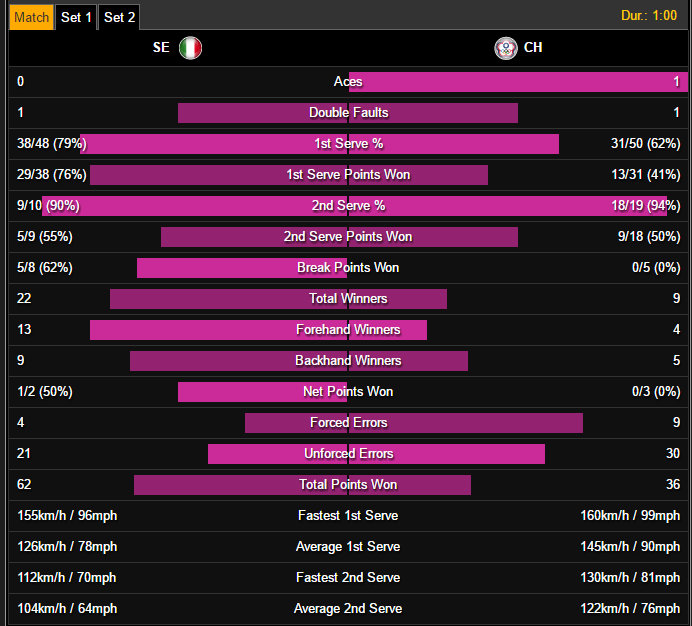Click SE's forehand winners value 13
Viewport: 692px width, 626px height.
click(24, 329)
